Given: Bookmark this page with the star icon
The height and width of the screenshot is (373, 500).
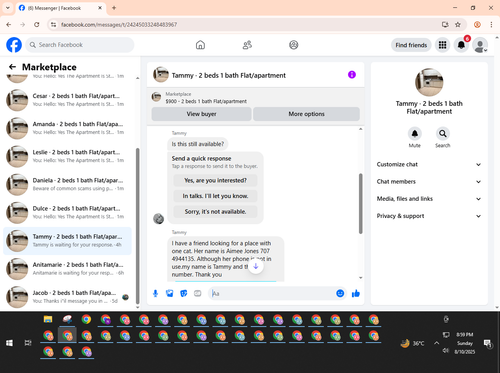Looking at the screenshot, I should point(458,24).
